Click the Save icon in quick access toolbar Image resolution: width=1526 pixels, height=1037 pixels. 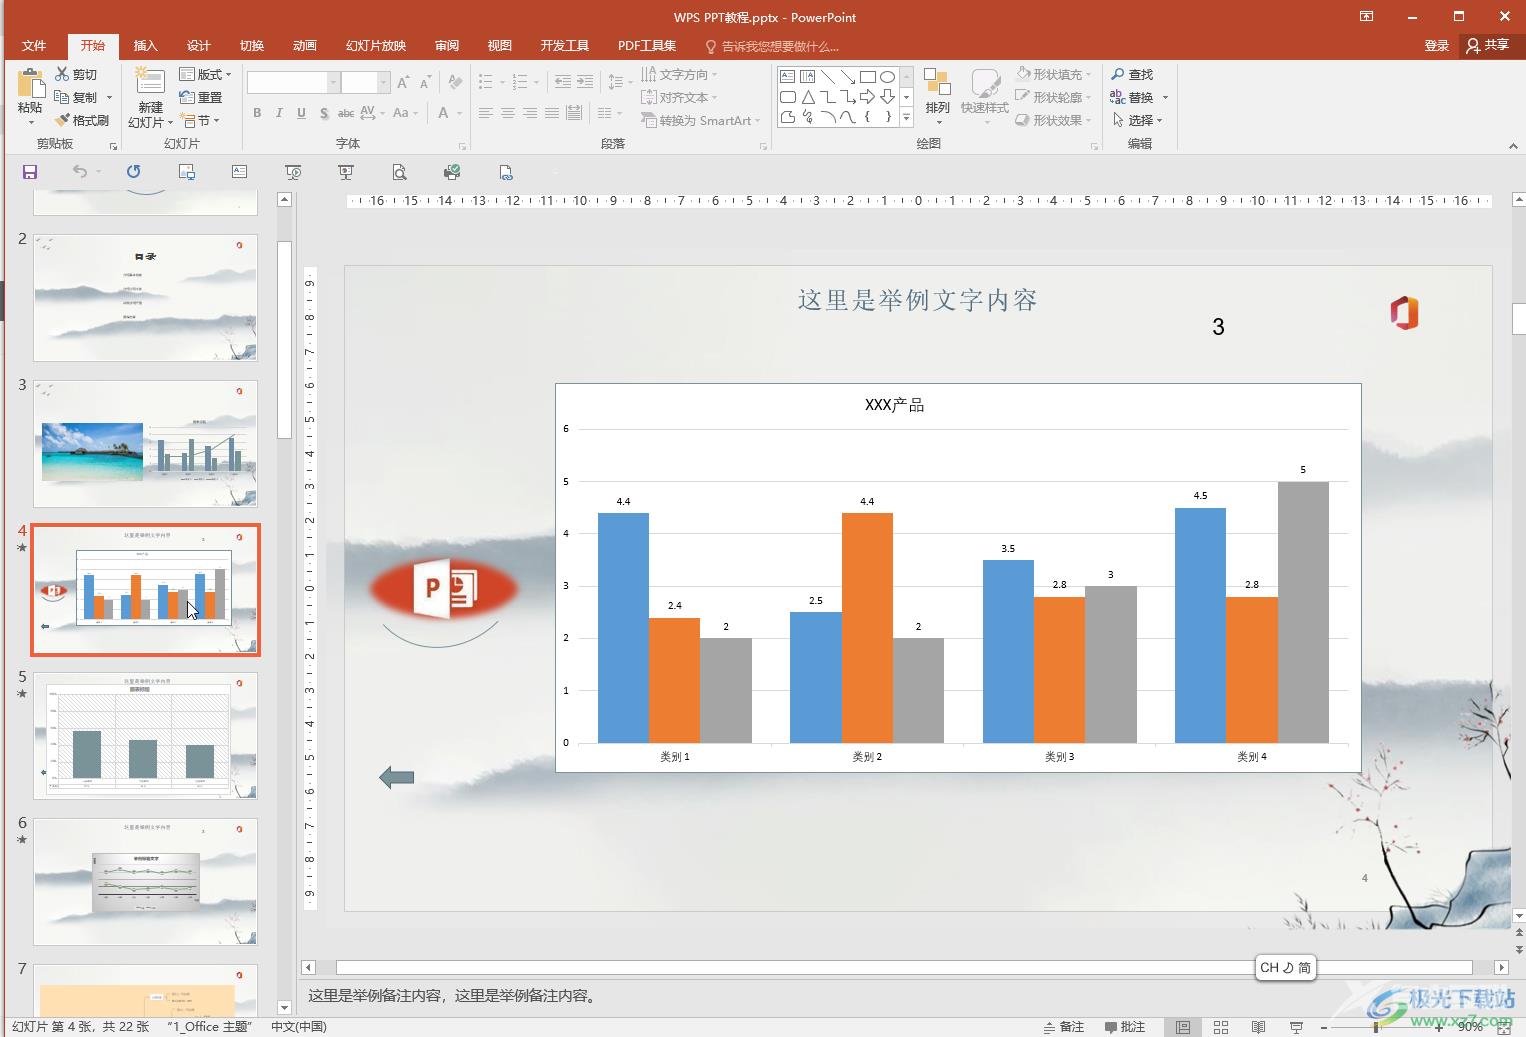point(30,172)
